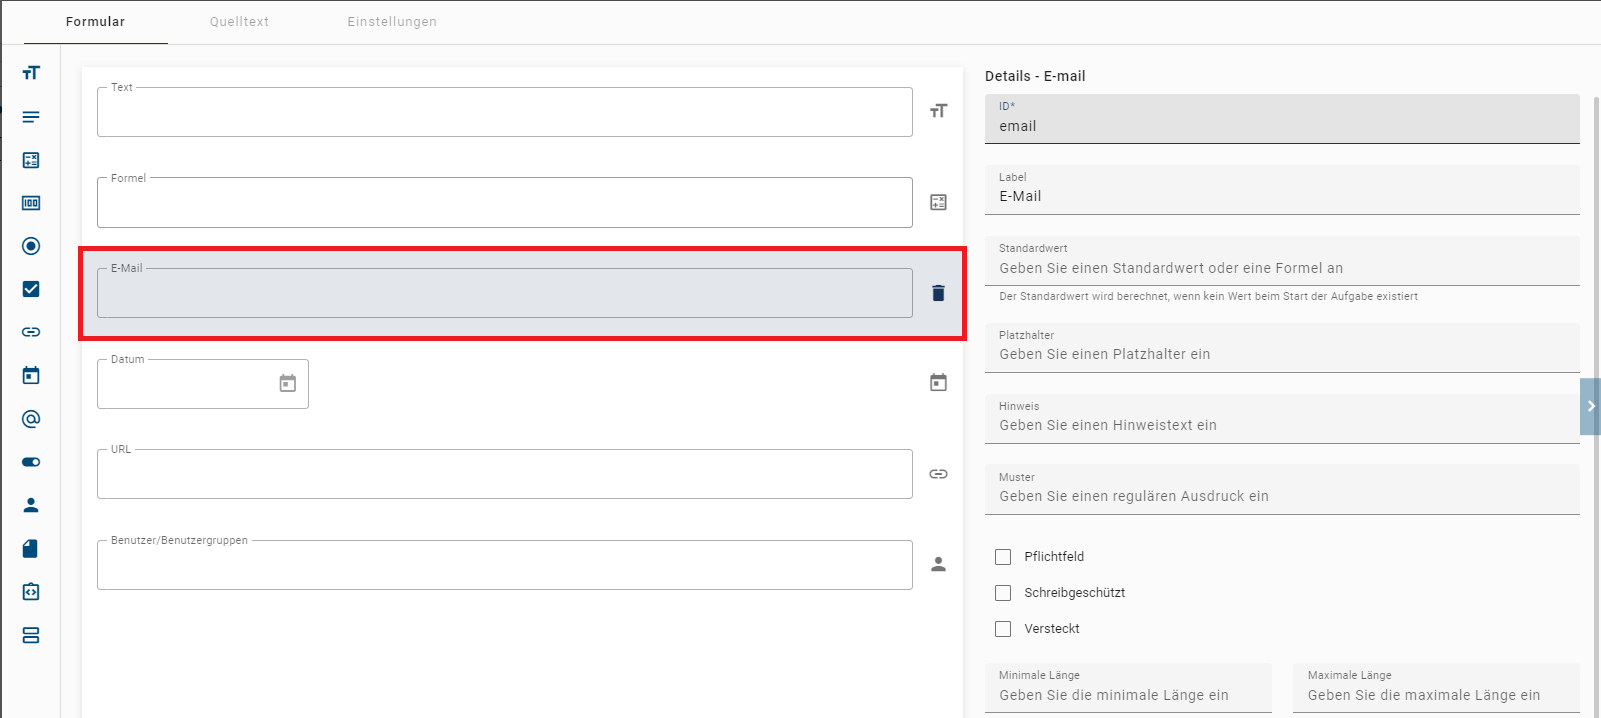Select the text field tool in sidebar
1601x718 pixels.
(31, 73)
